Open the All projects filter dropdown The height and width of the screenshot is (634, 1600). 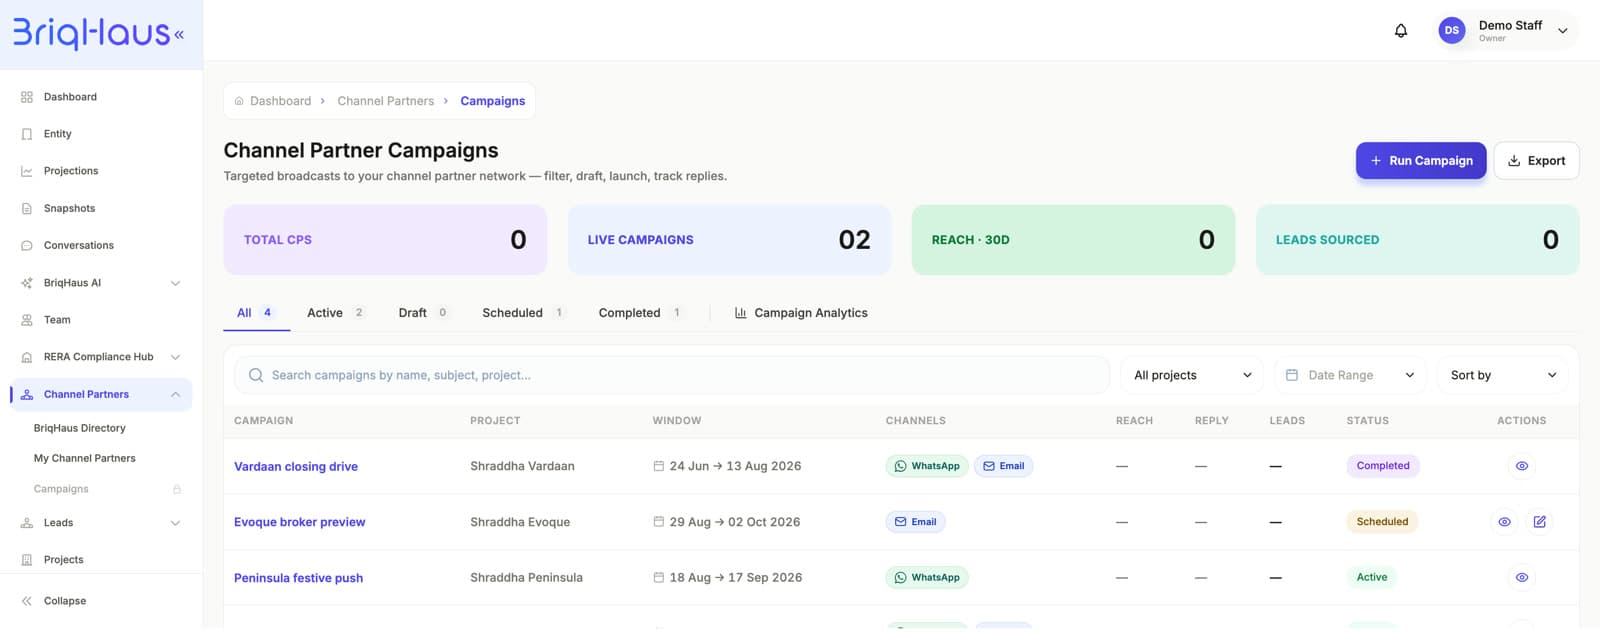1192,375
